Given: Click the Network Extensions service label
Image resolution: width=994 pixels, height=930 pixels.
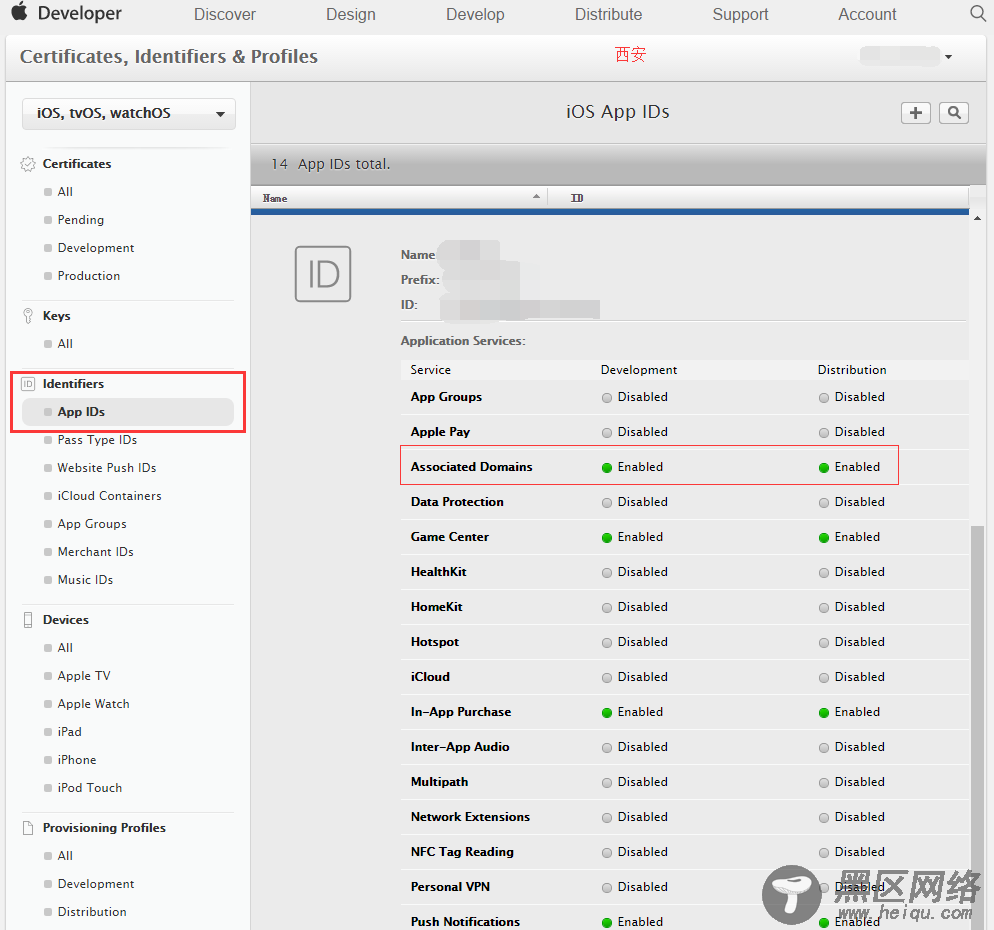Looking at the screenshot, I should coord(470,817).
